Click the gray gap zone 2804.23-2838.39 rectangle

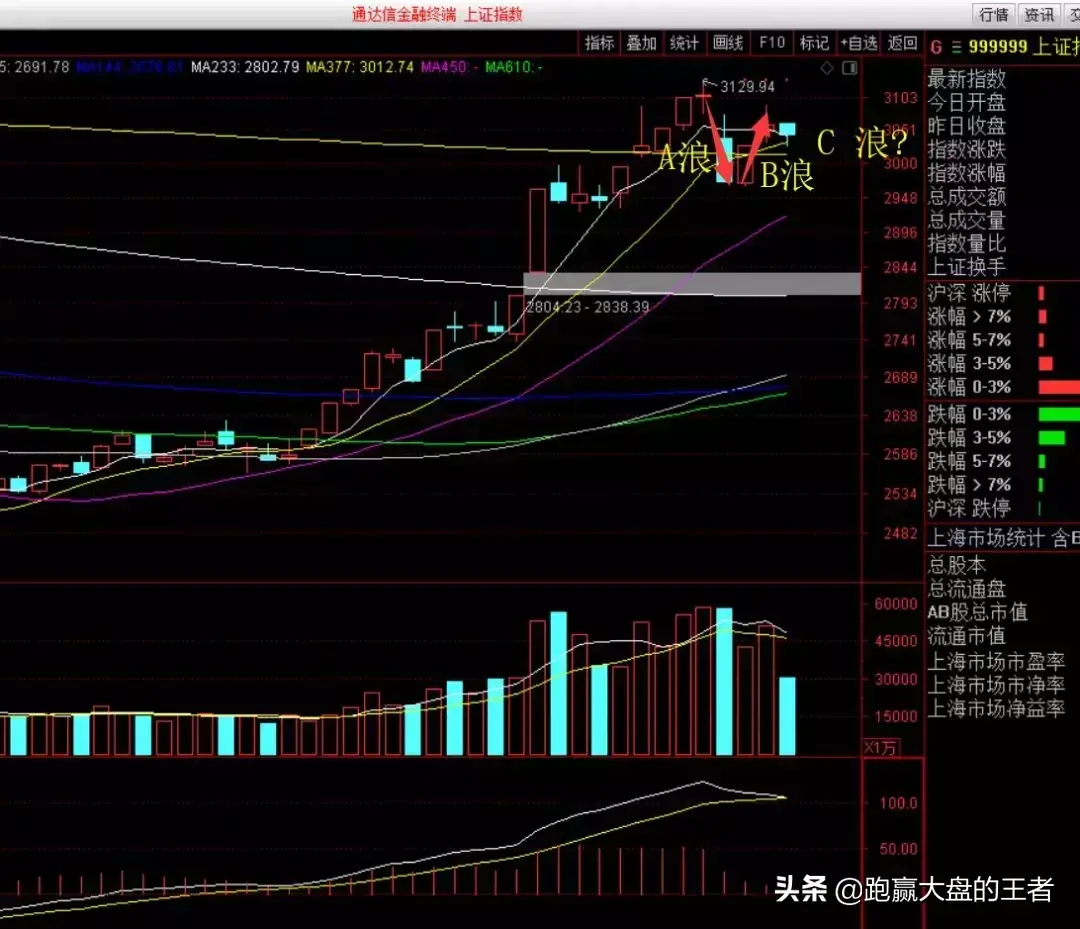pos(692,283)
